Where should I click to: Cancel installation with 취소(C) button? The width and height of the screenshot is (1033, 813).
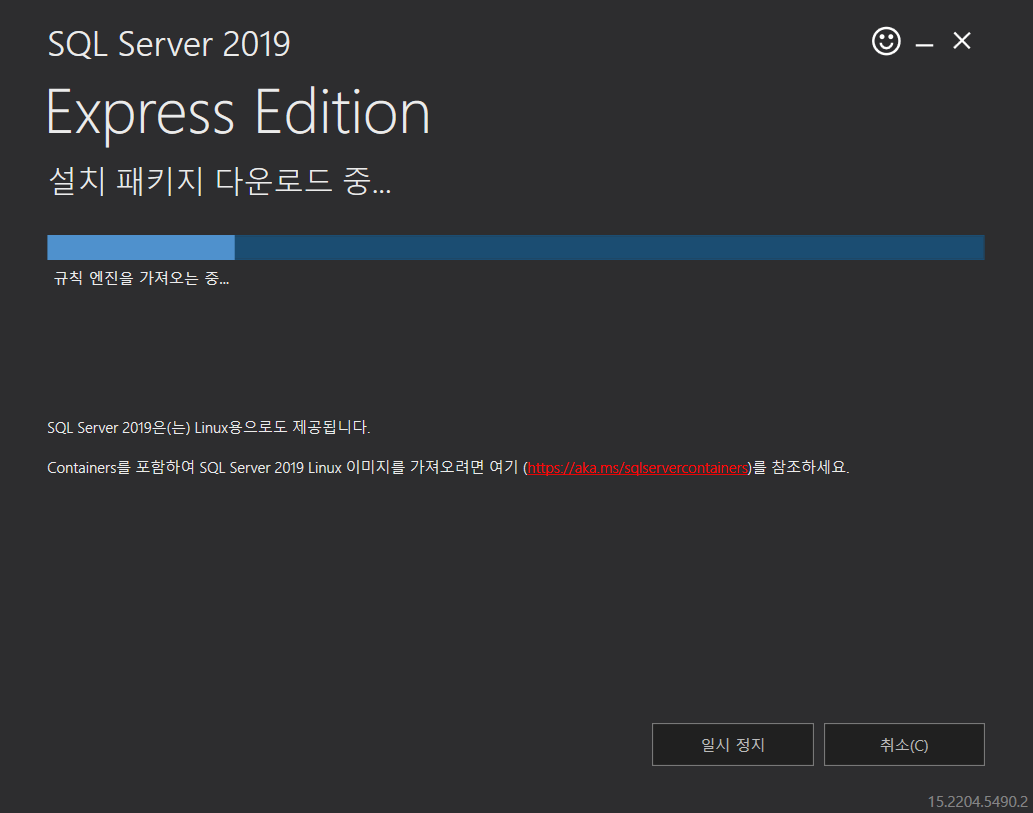click(x=904, y=744)
